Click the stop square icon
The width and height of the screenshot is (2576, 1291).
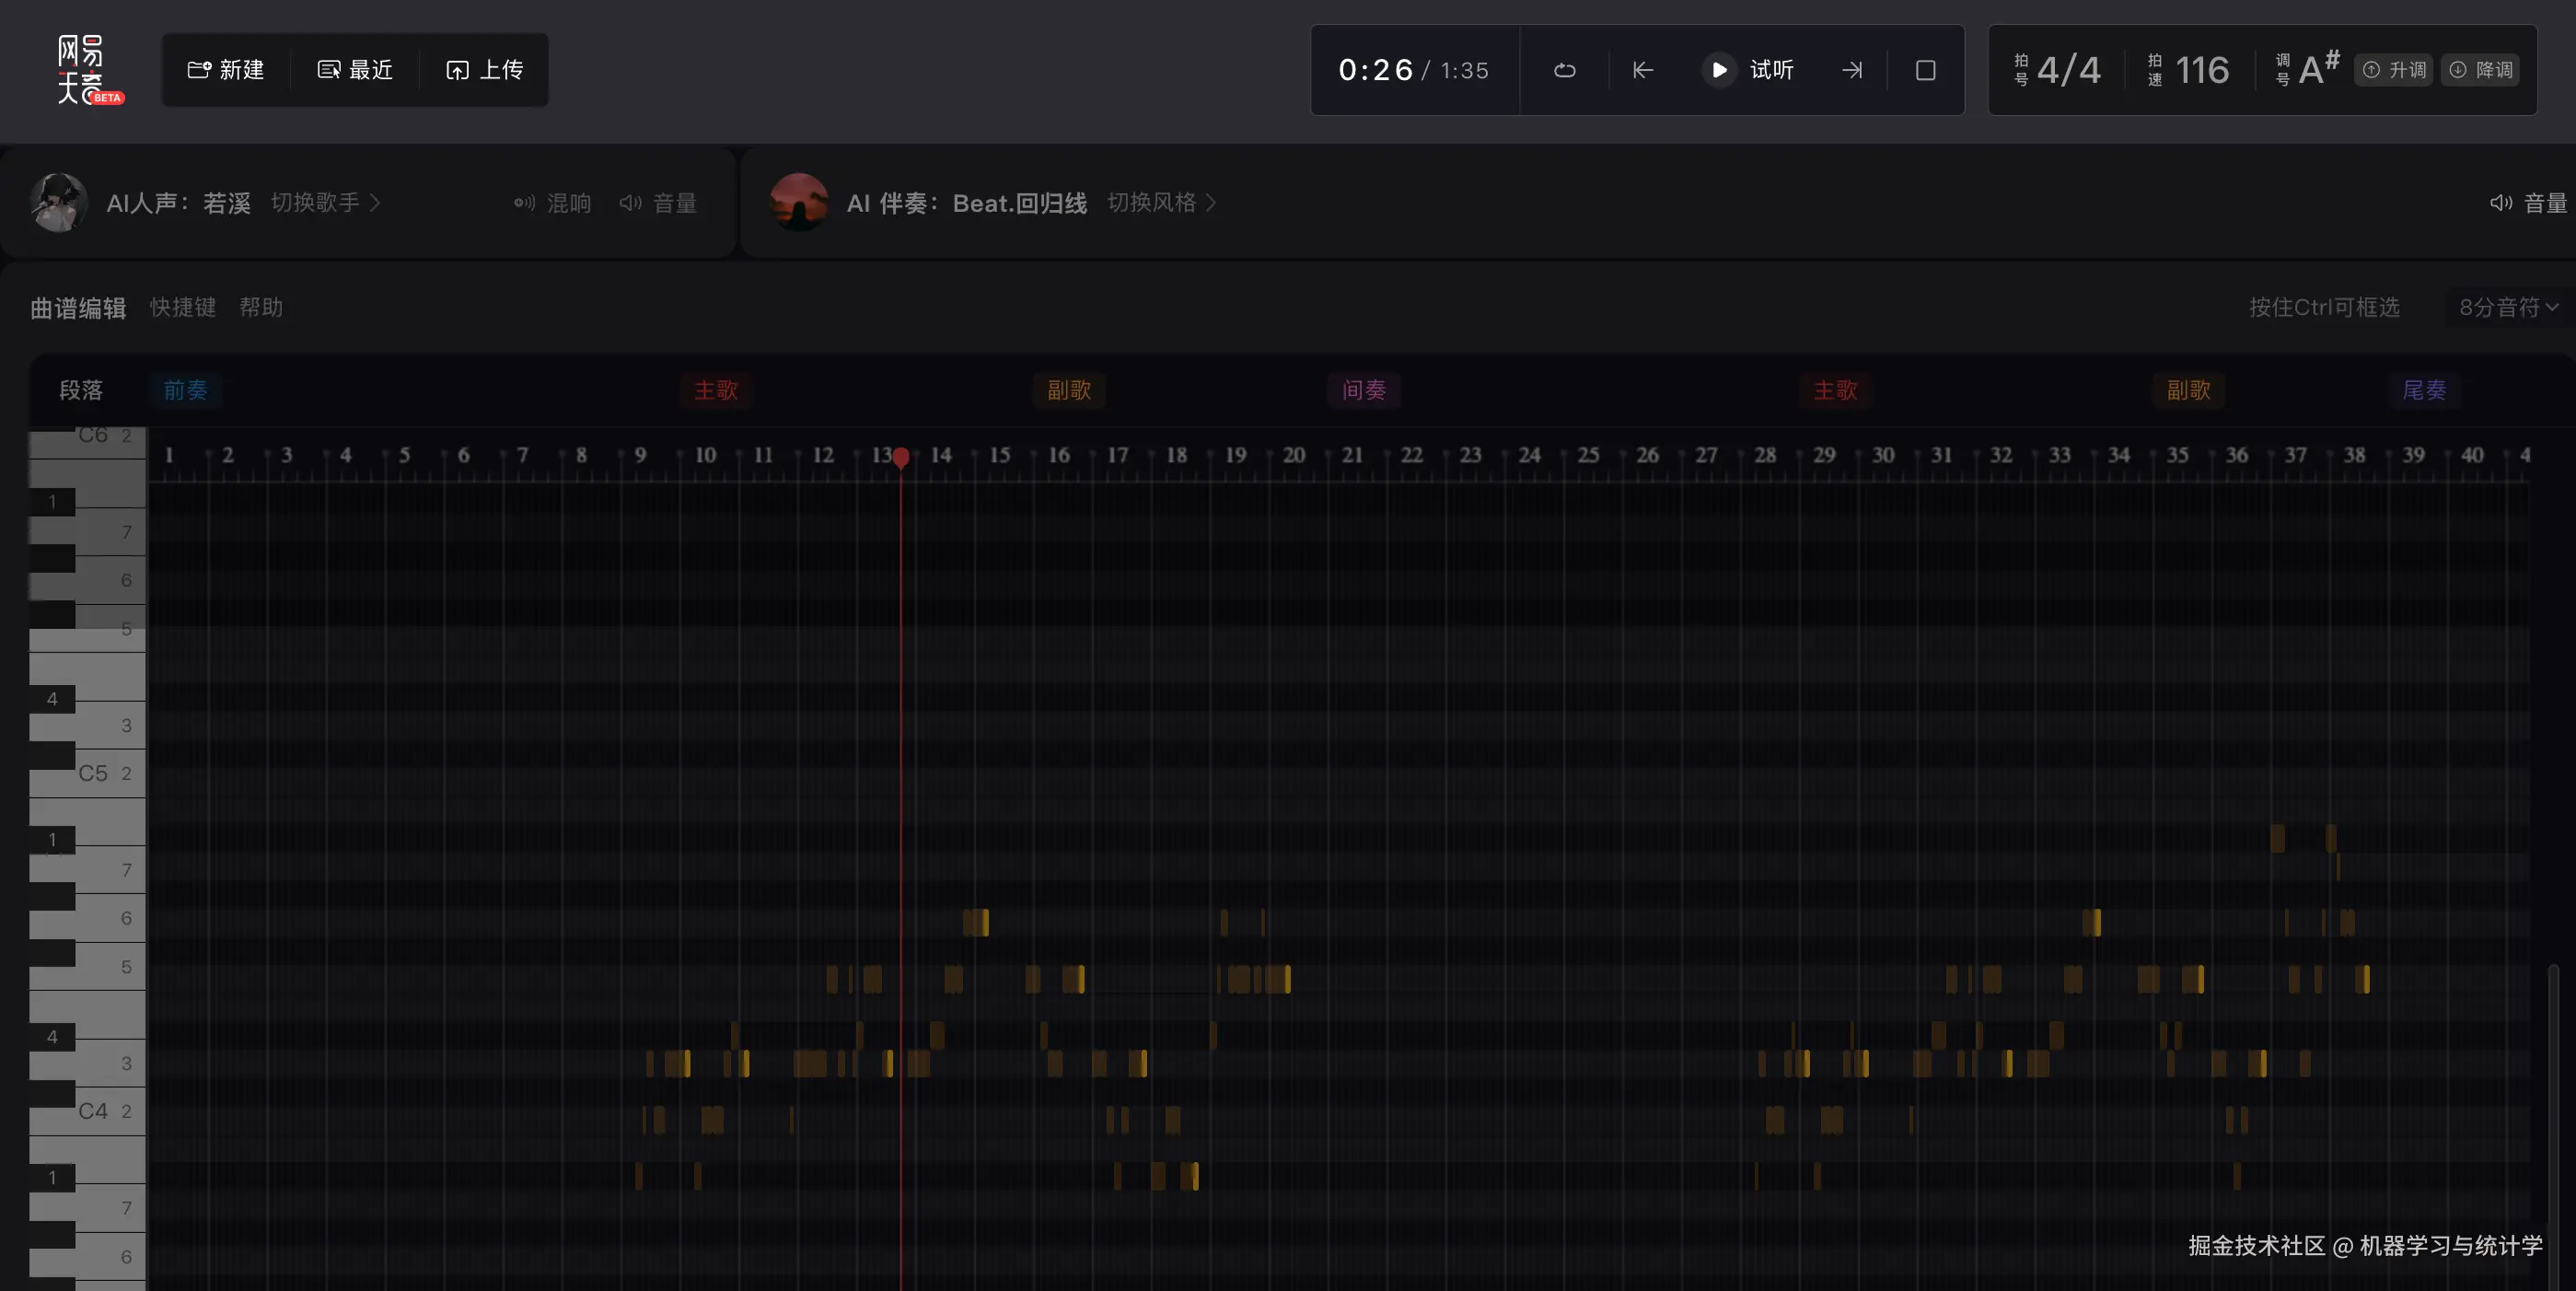(1925, 70)
